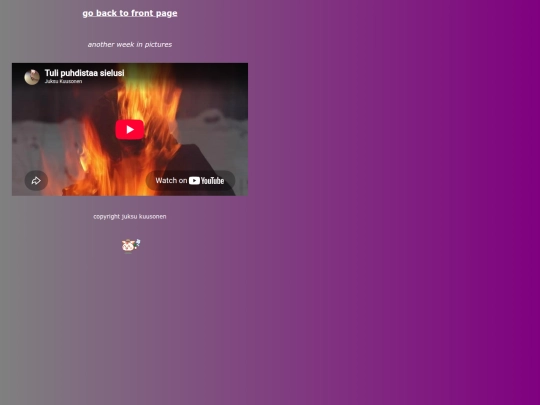The height and width of the screenshot is (405, 540).
Task: Click the channel name Juksu Kuusonen
Action: pyautogui.click(x=63, y=82)
